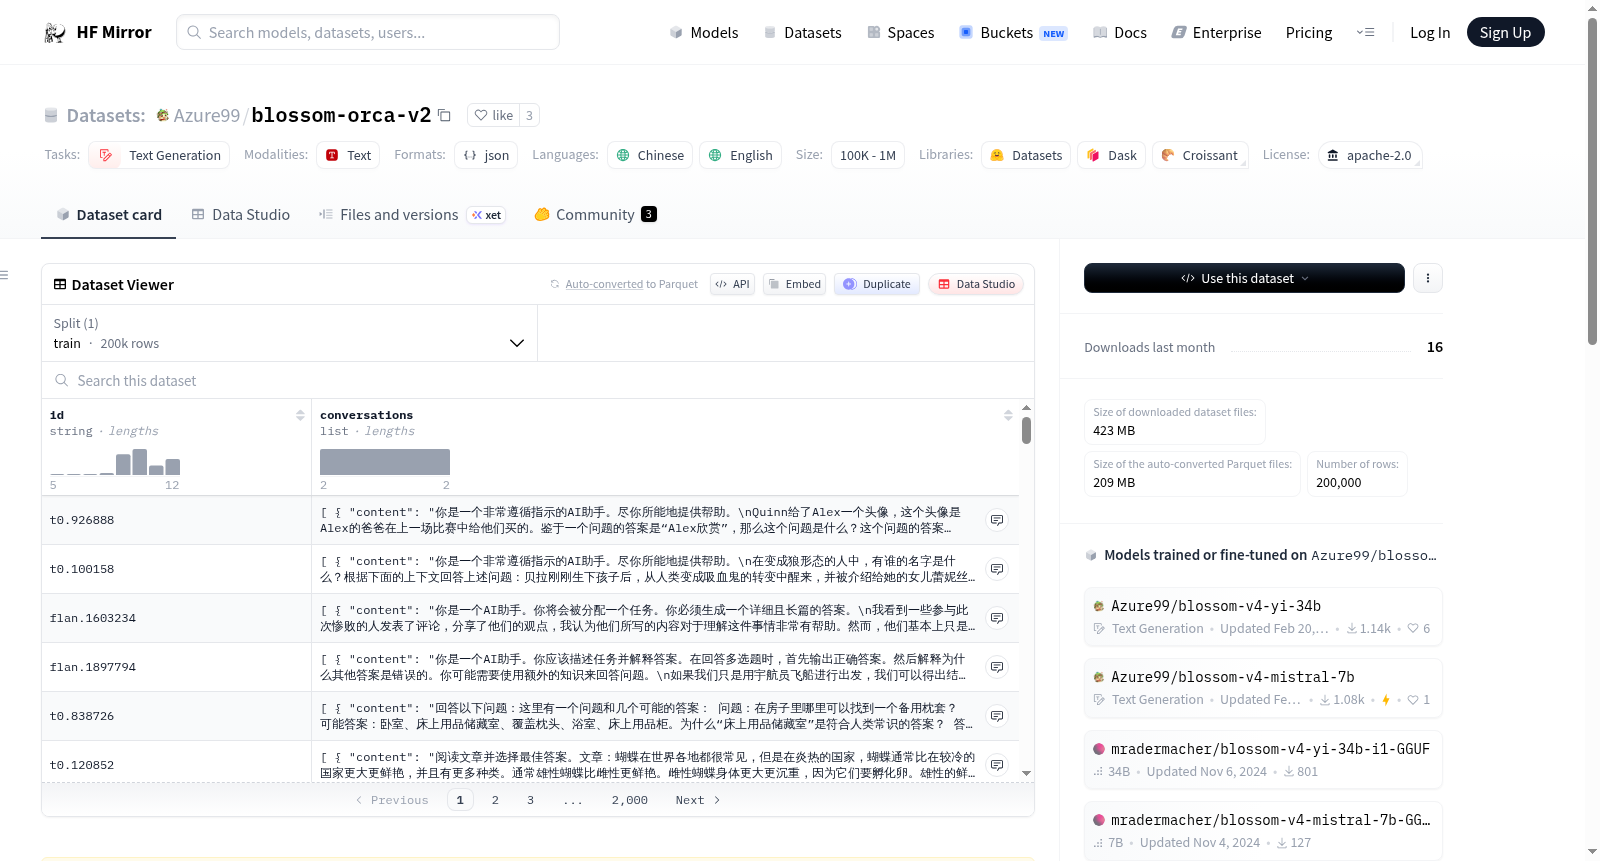Duplicate the dataset
Viewport: 1600px width, 861px height.
[877, 284]
